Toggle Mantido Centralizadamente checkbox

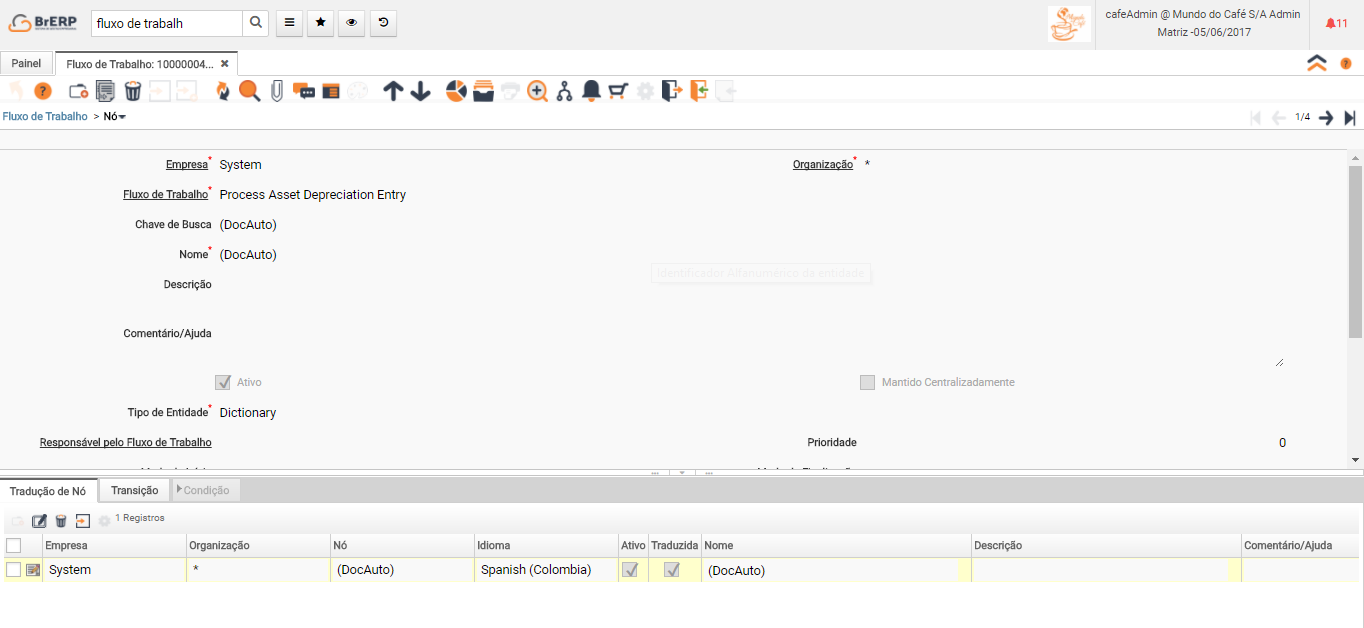(867, 382)
